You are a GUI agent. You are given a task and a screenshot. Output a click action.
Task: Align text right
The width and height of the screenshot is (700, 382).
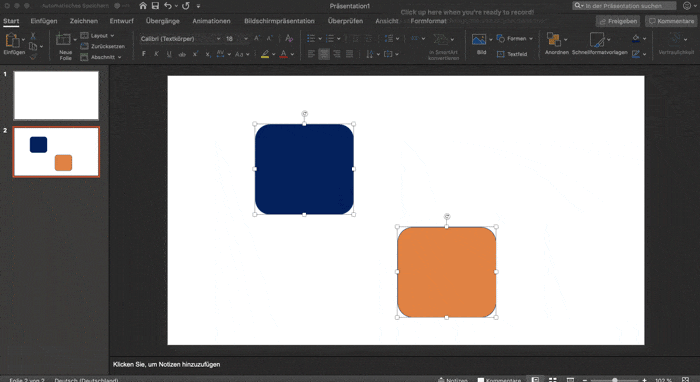click(337, 54)
